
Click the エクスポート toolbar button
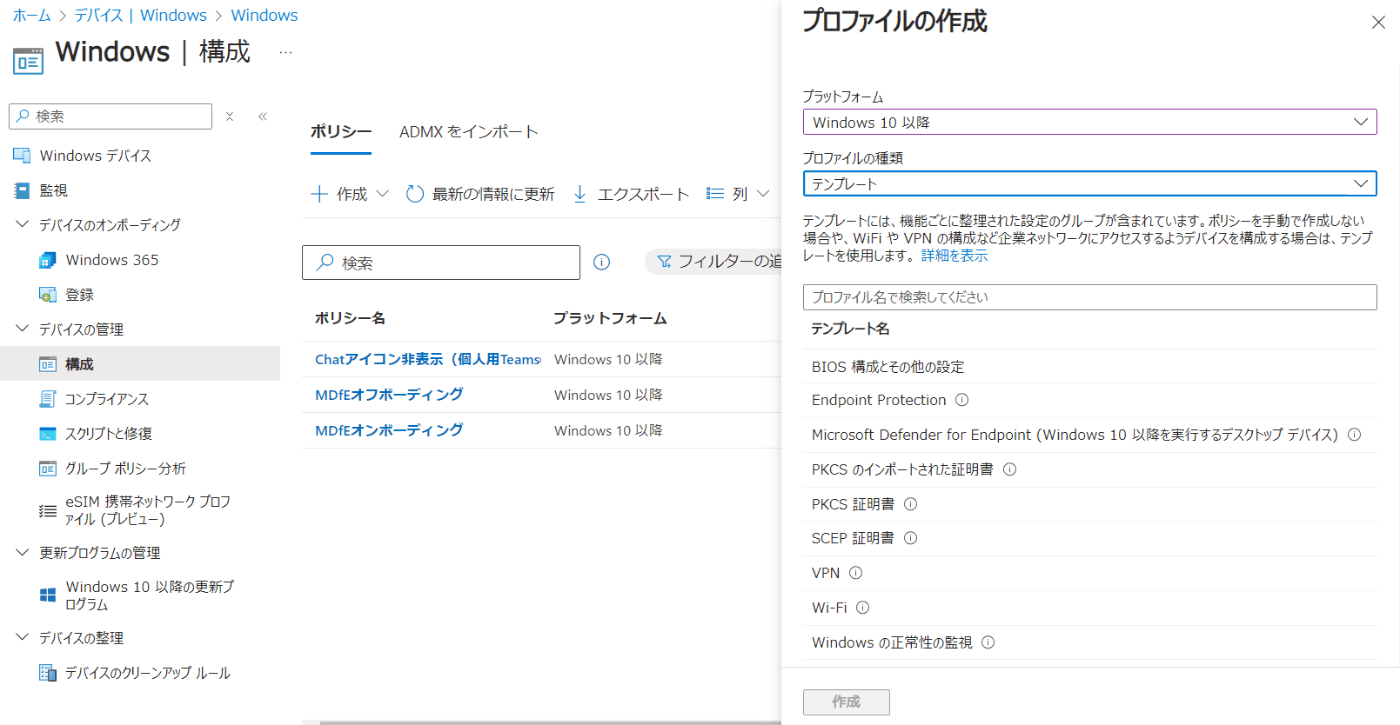(630, 194)
